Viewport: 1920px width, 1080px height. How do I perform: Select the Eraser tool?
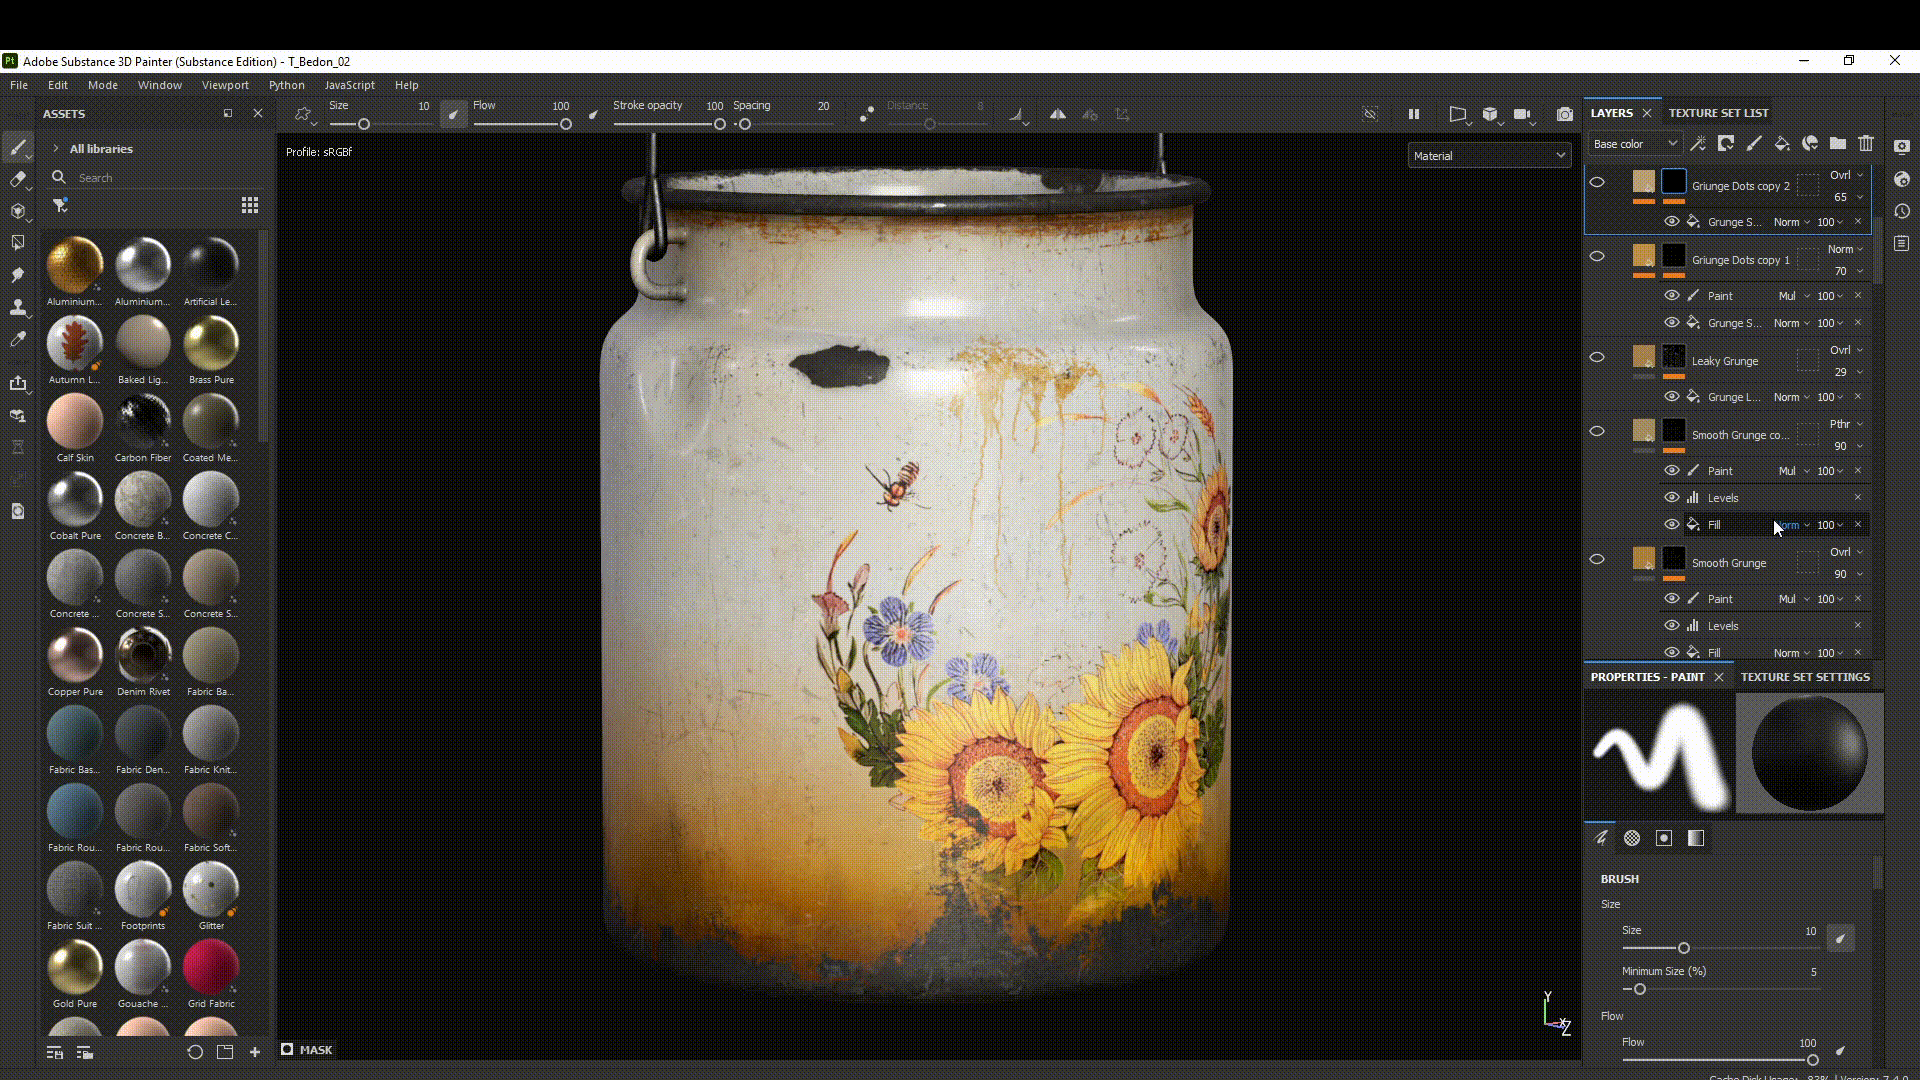[17, 180]
